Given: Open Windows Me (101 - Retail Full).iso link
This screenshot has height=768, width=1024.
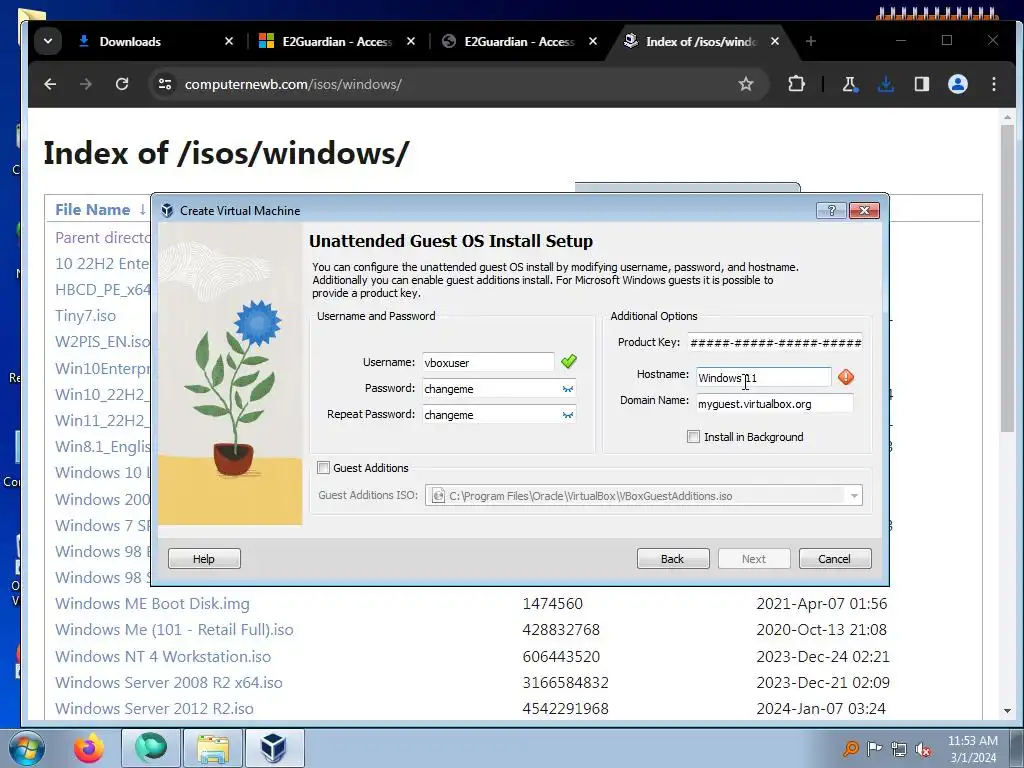Looking at the screenshot, I should pos(174,630).
